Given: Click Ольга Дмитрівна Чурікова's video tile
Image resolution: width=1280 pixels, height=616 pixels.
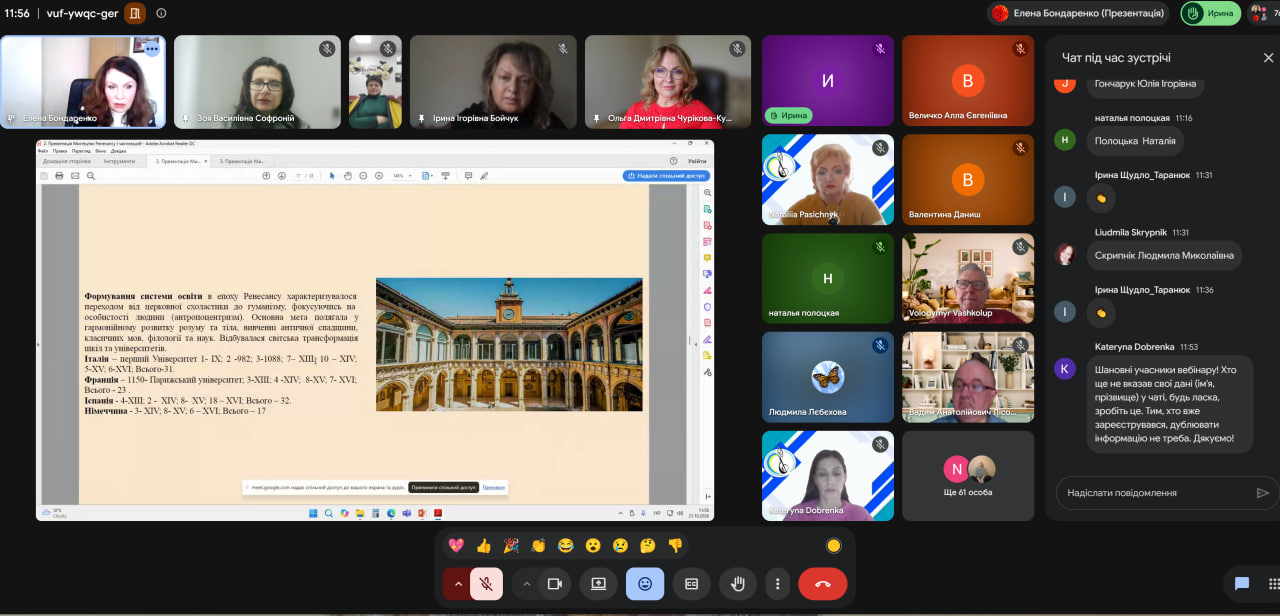Looking at the screenshot, I should point(668,82).
